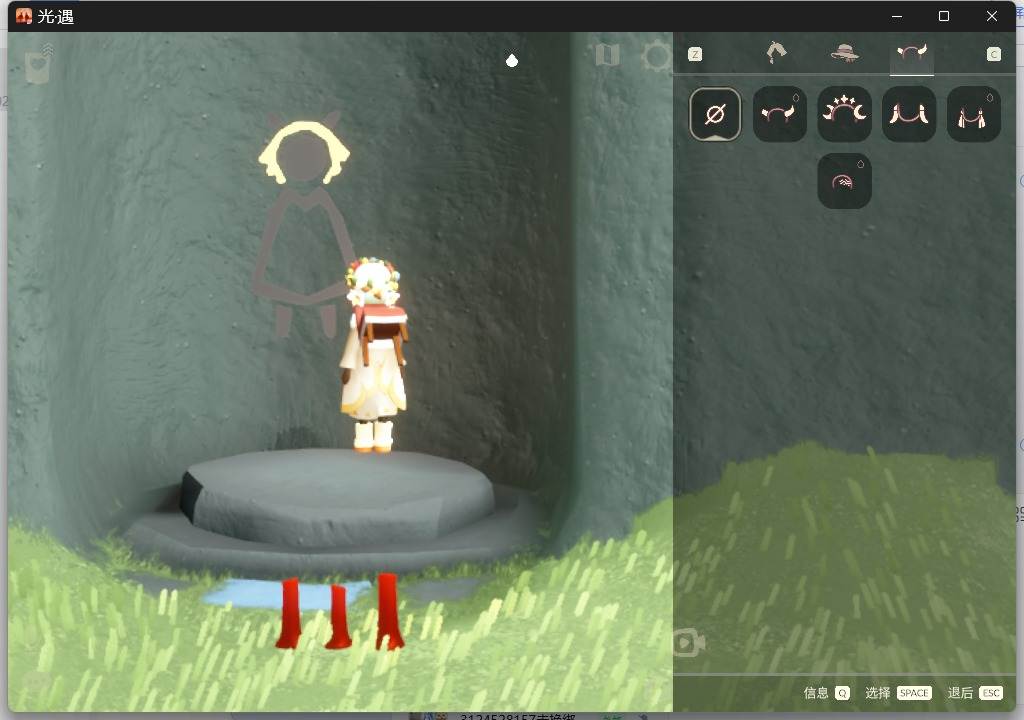1024x720 pixels.
Task: Open the map icon
Action: pos(607,55)
